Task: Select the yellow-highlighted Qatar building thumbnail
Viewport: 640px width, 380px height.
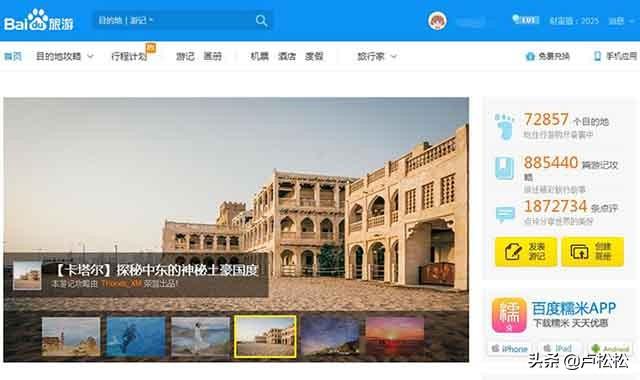Action: (x=265, y=337)
